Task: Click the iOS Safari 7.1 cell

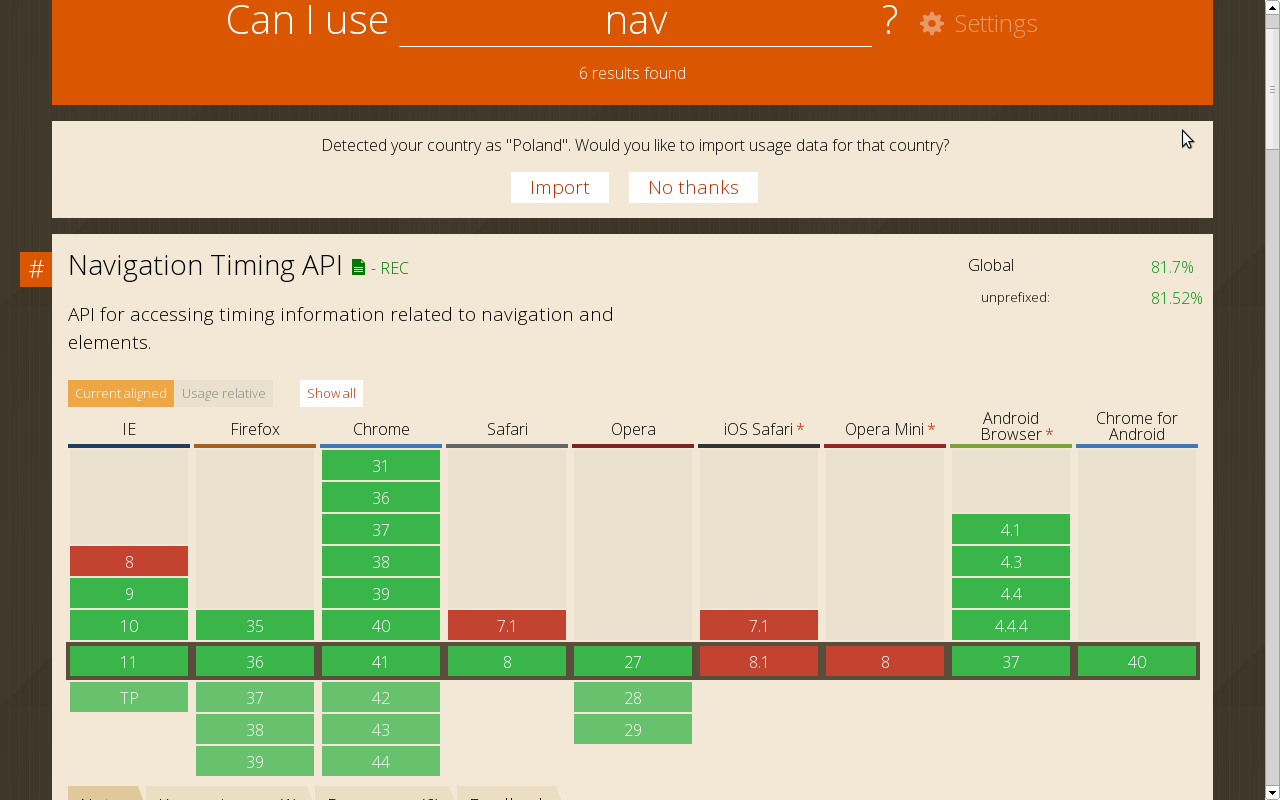Action: [759, 625]
